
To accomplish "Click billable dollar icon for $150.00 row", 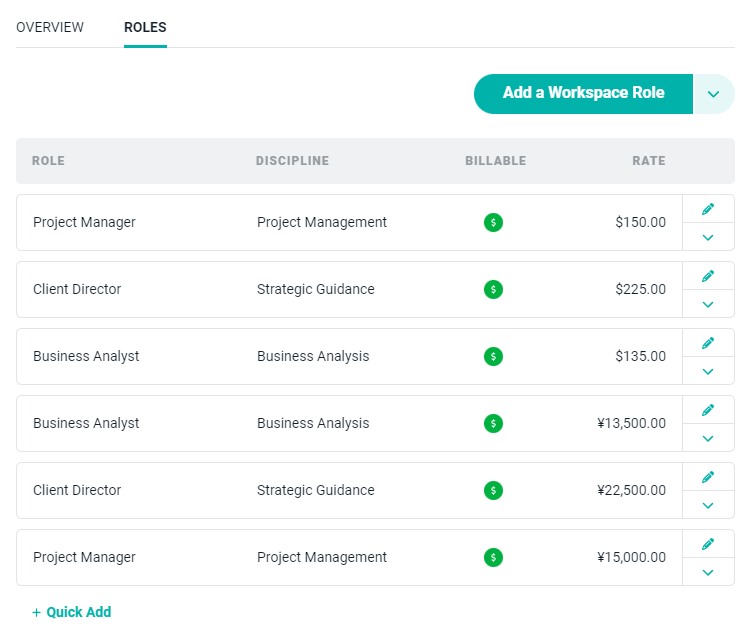I will coord(493,222).
